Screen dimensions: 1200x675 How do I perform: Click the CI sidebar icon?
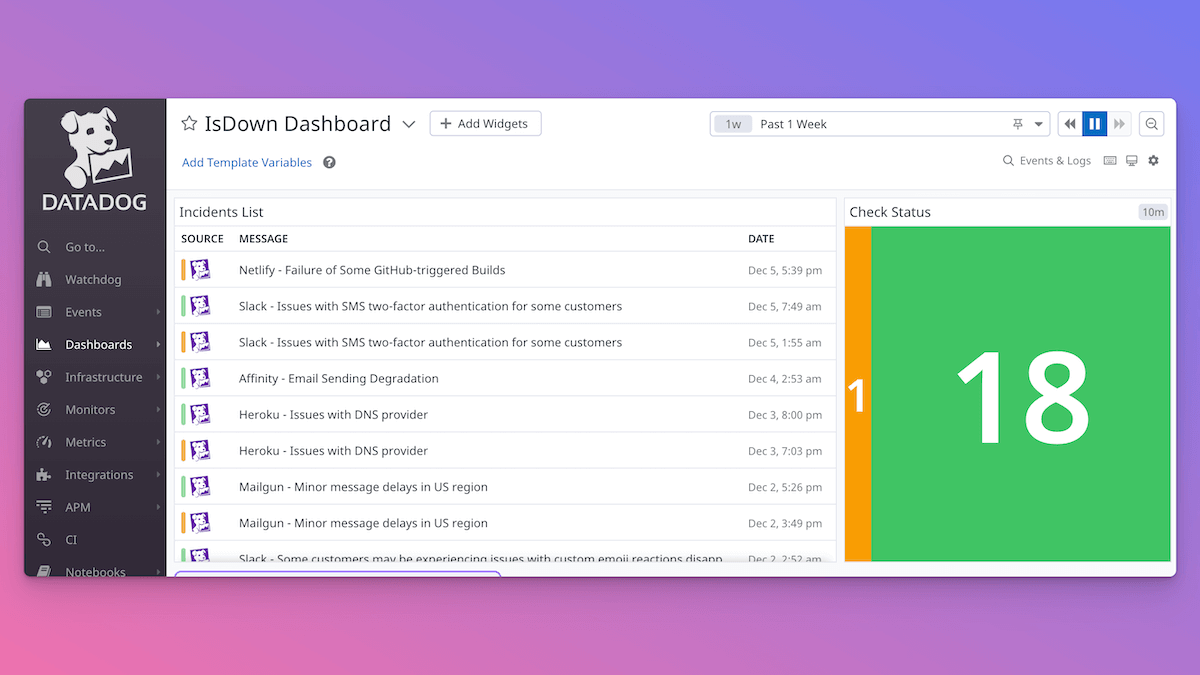(x=44, y=540)
